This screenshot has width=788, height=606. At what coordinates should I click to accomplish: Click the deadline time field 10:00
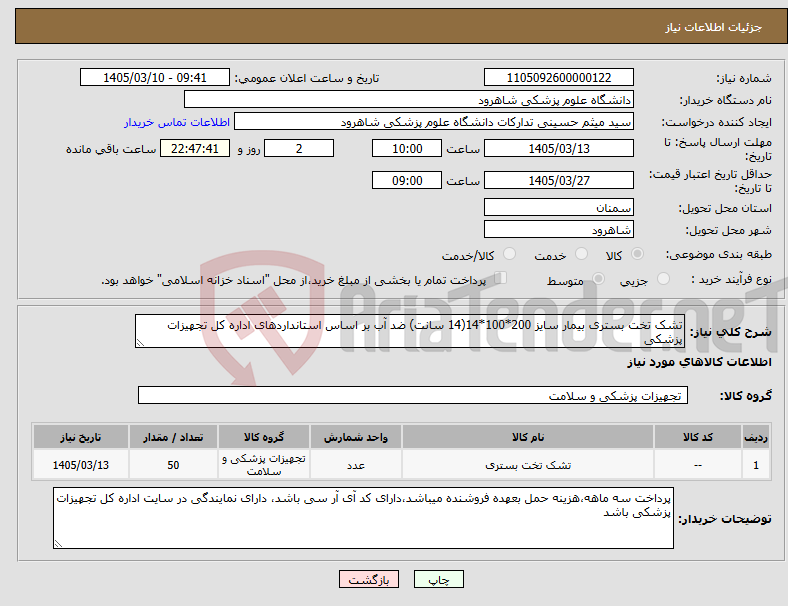407,149
